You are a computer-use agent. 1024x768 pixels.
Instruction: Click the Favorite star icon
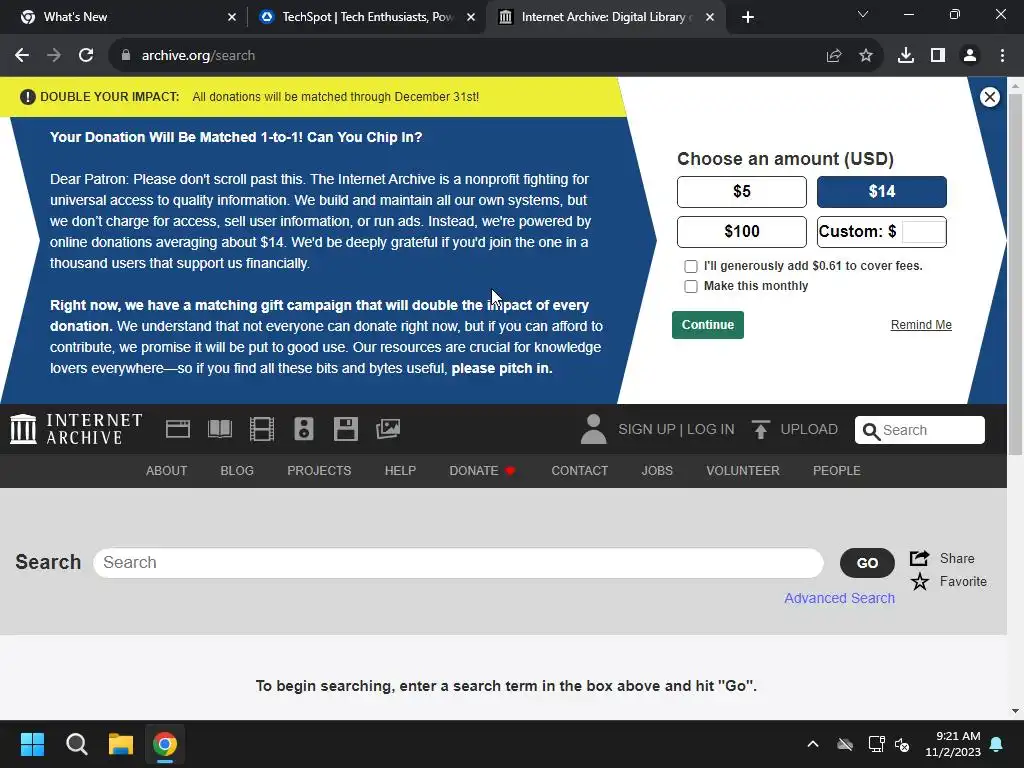tap(920, 581)
